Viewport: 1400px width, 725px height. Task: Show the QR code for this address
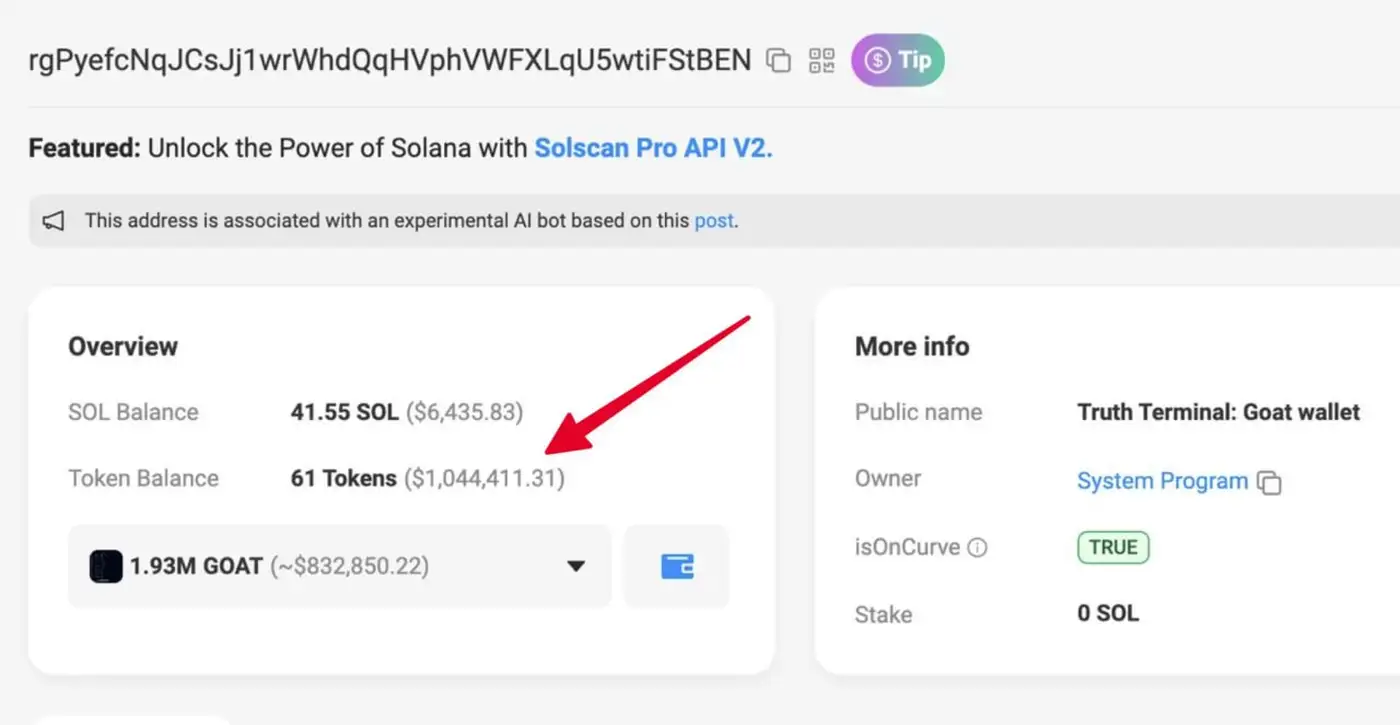point(821,61)
